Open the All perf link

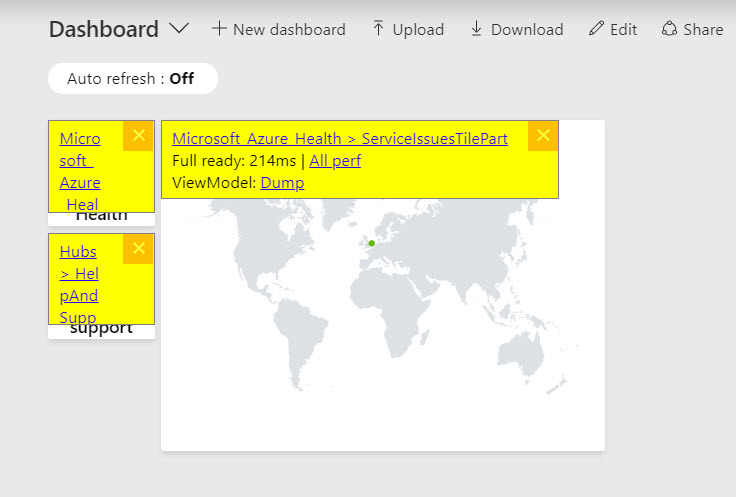pos(335,161)
